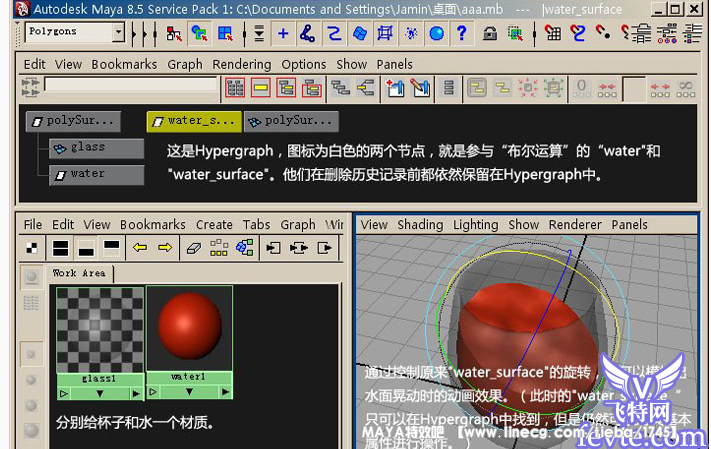This screenshot has width=711, height=449.
Task: Enable snap to points magnet icon
Action: click(603, 33)
